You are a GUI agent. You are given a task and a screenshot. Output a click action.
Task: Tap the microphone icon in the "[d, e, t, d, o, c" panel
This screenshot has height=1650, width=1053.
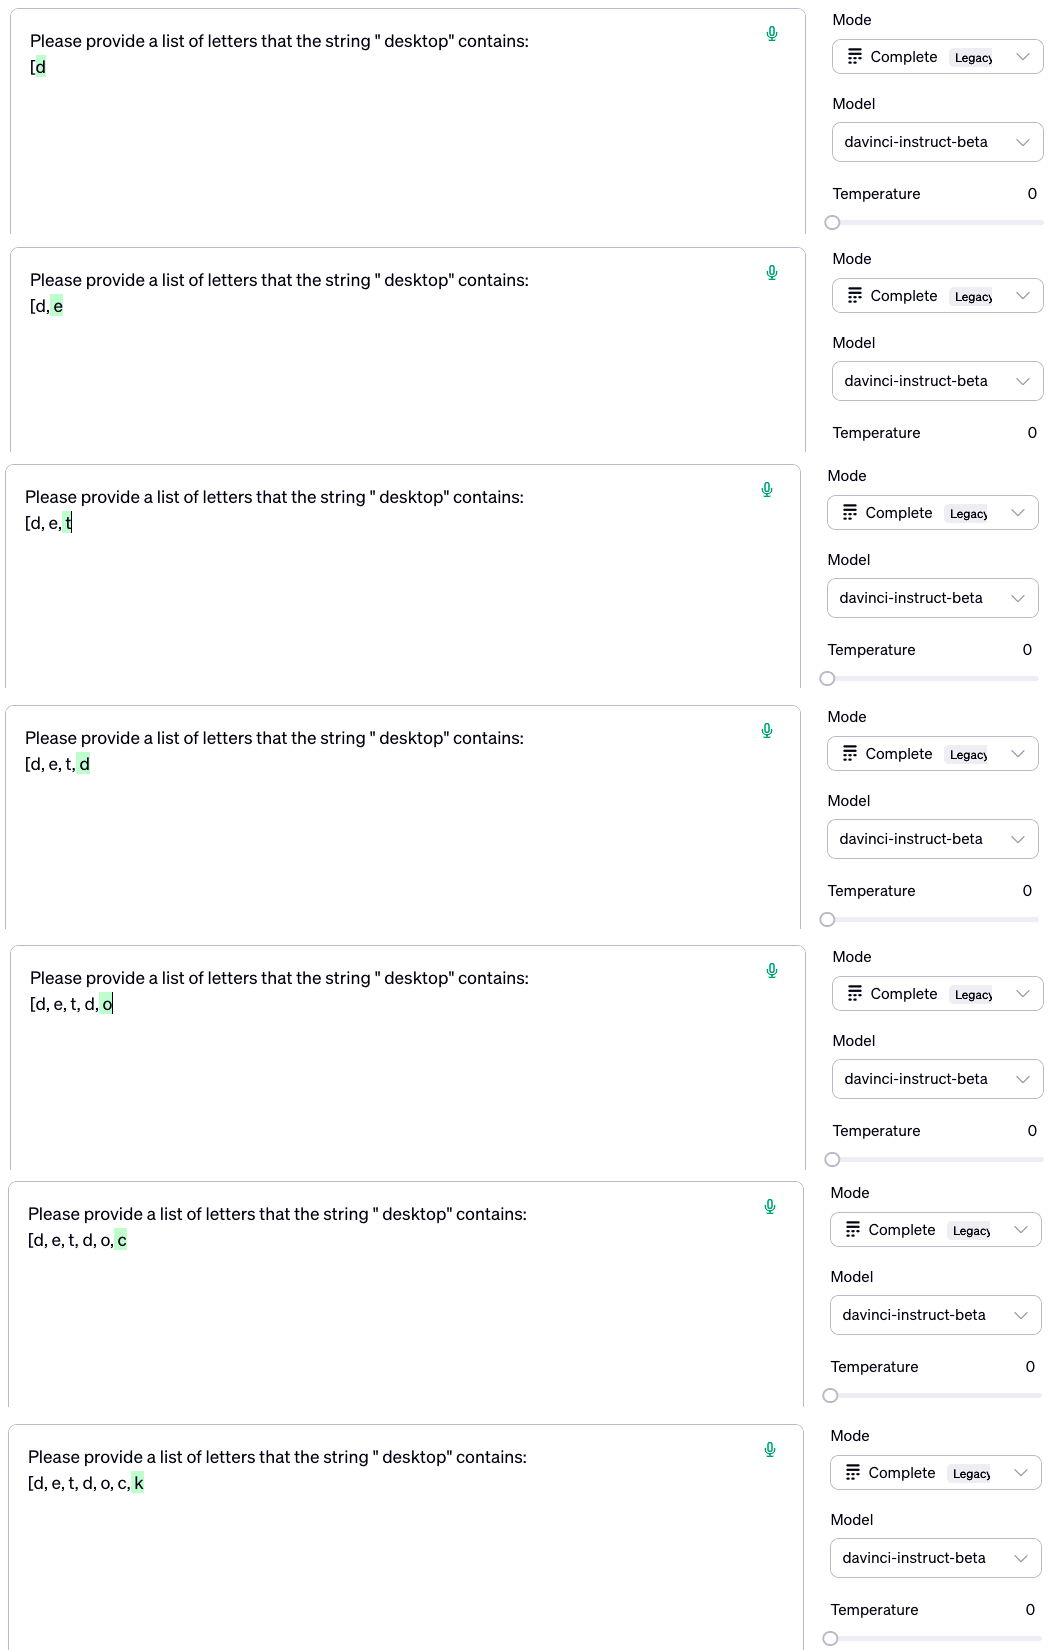(770, 1207)
